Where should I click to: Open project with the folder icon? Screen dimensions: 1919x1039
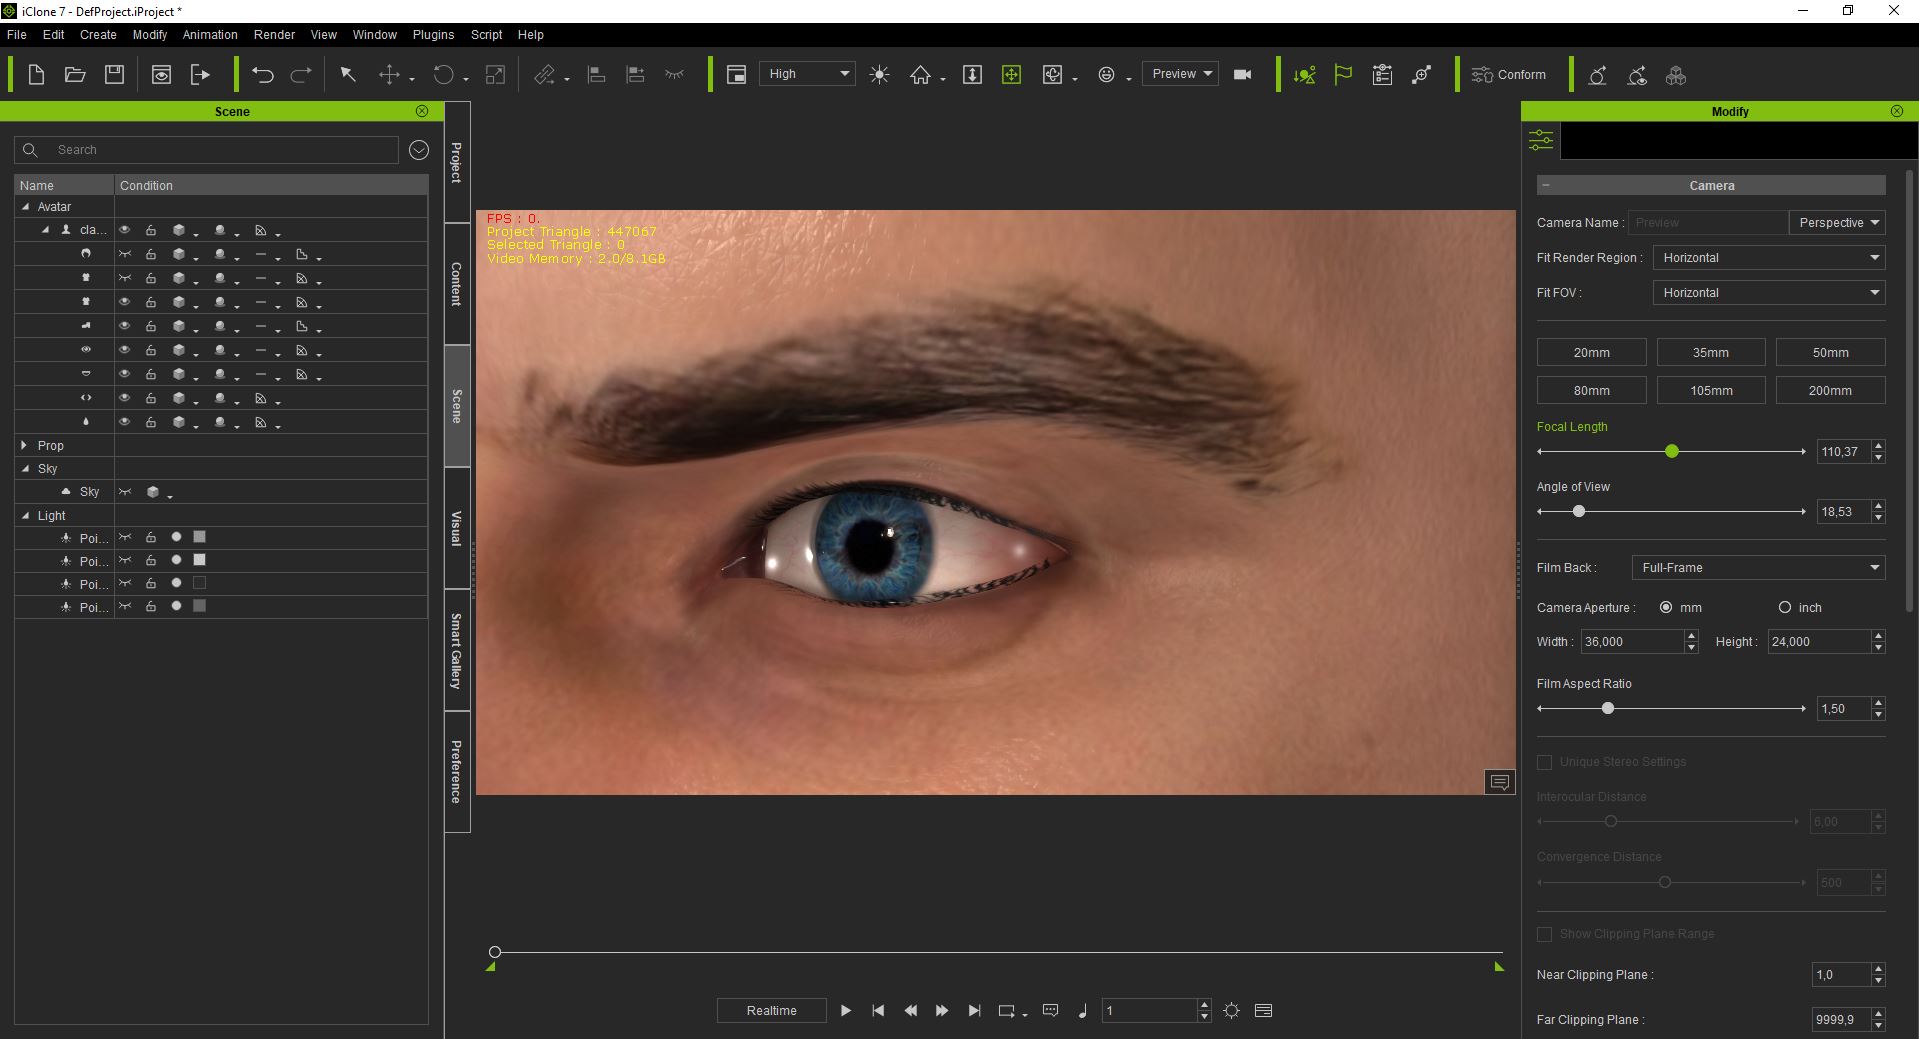75,75
